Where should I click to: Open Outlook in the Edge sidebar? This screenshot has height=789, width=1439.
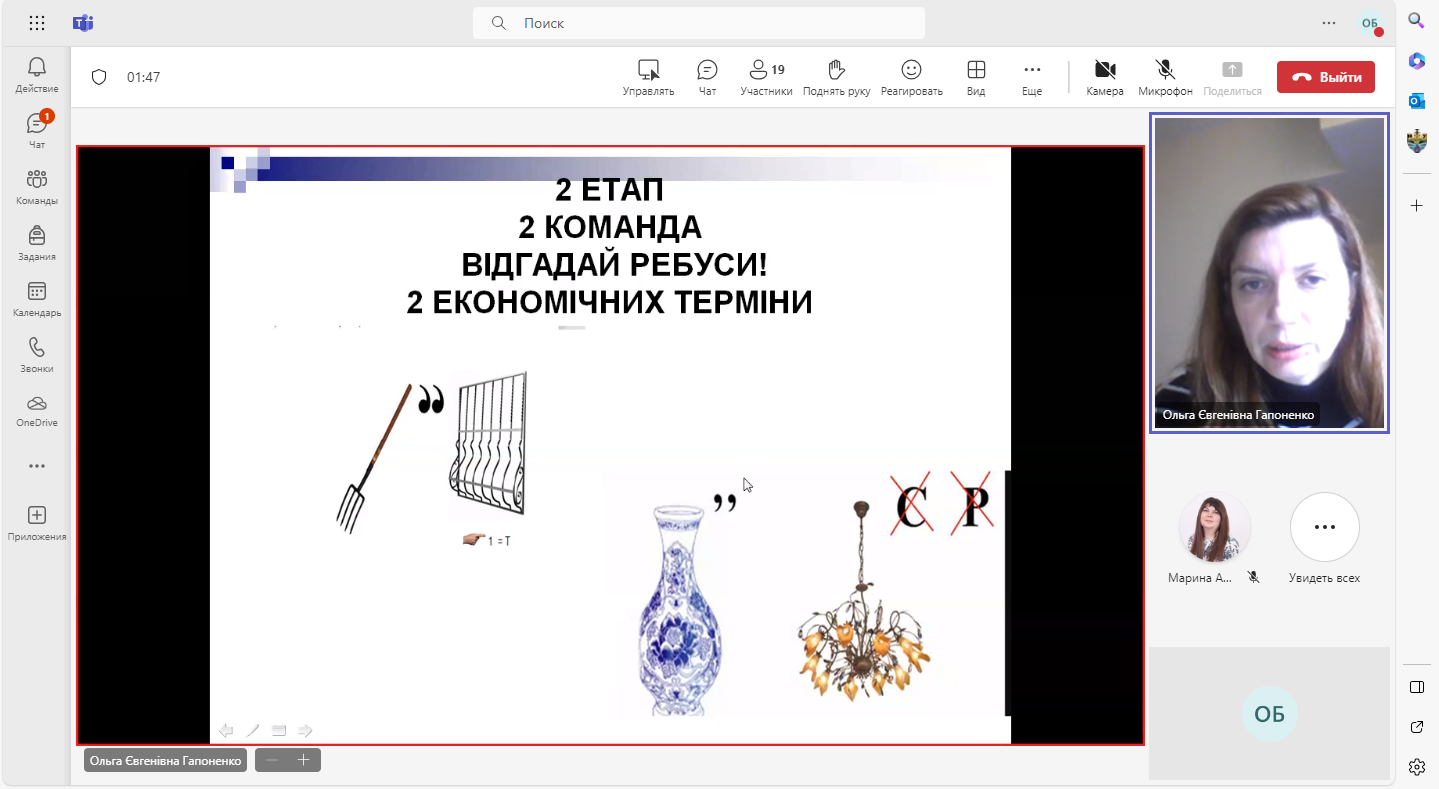1416,100
